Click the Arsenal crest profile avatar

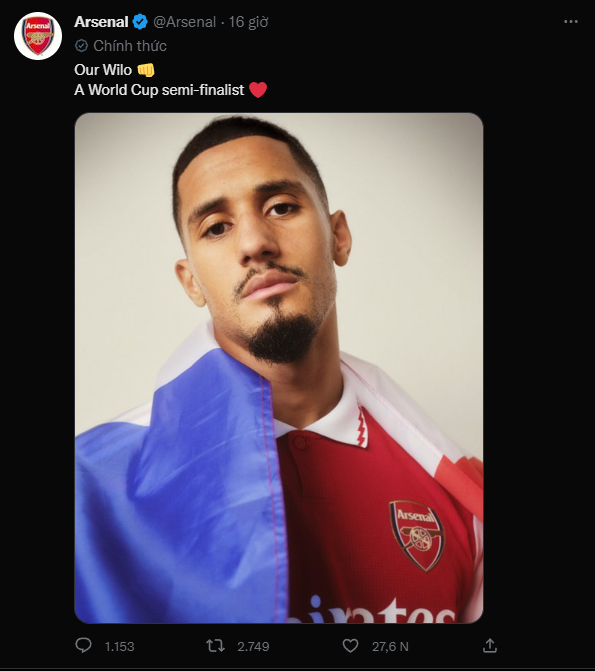[x=38, y=36]
